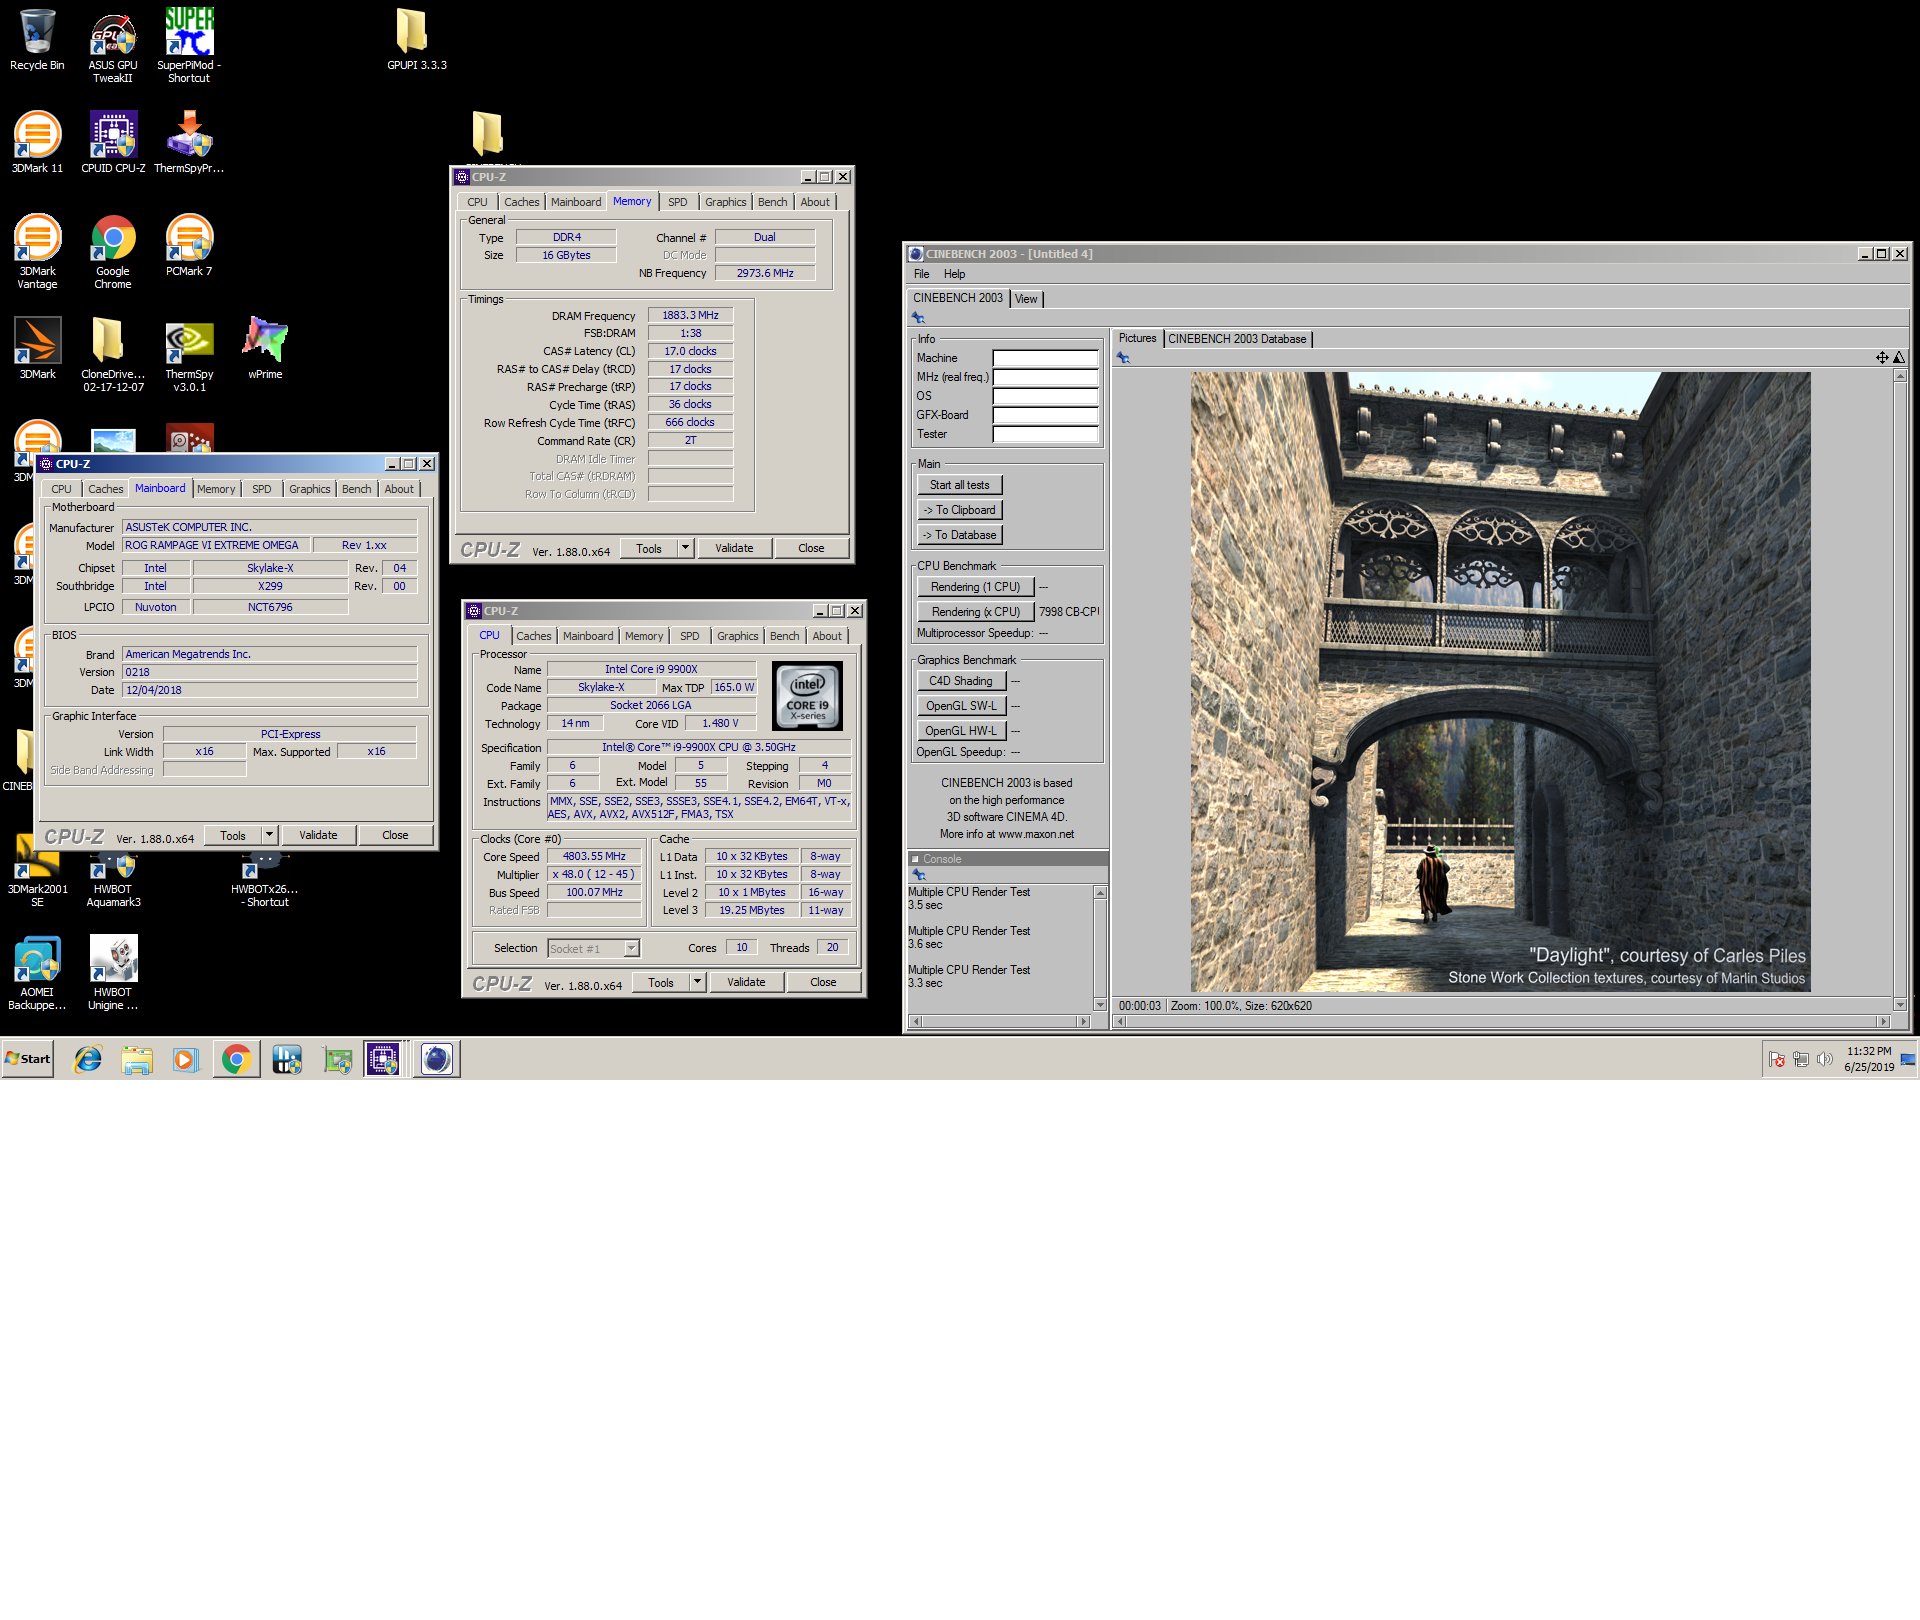Screen dimensions: 1920x1620
Task: Open CINEBENCH 2003 Database tab
Action: pyautogui.click(x=1237, y=339)
